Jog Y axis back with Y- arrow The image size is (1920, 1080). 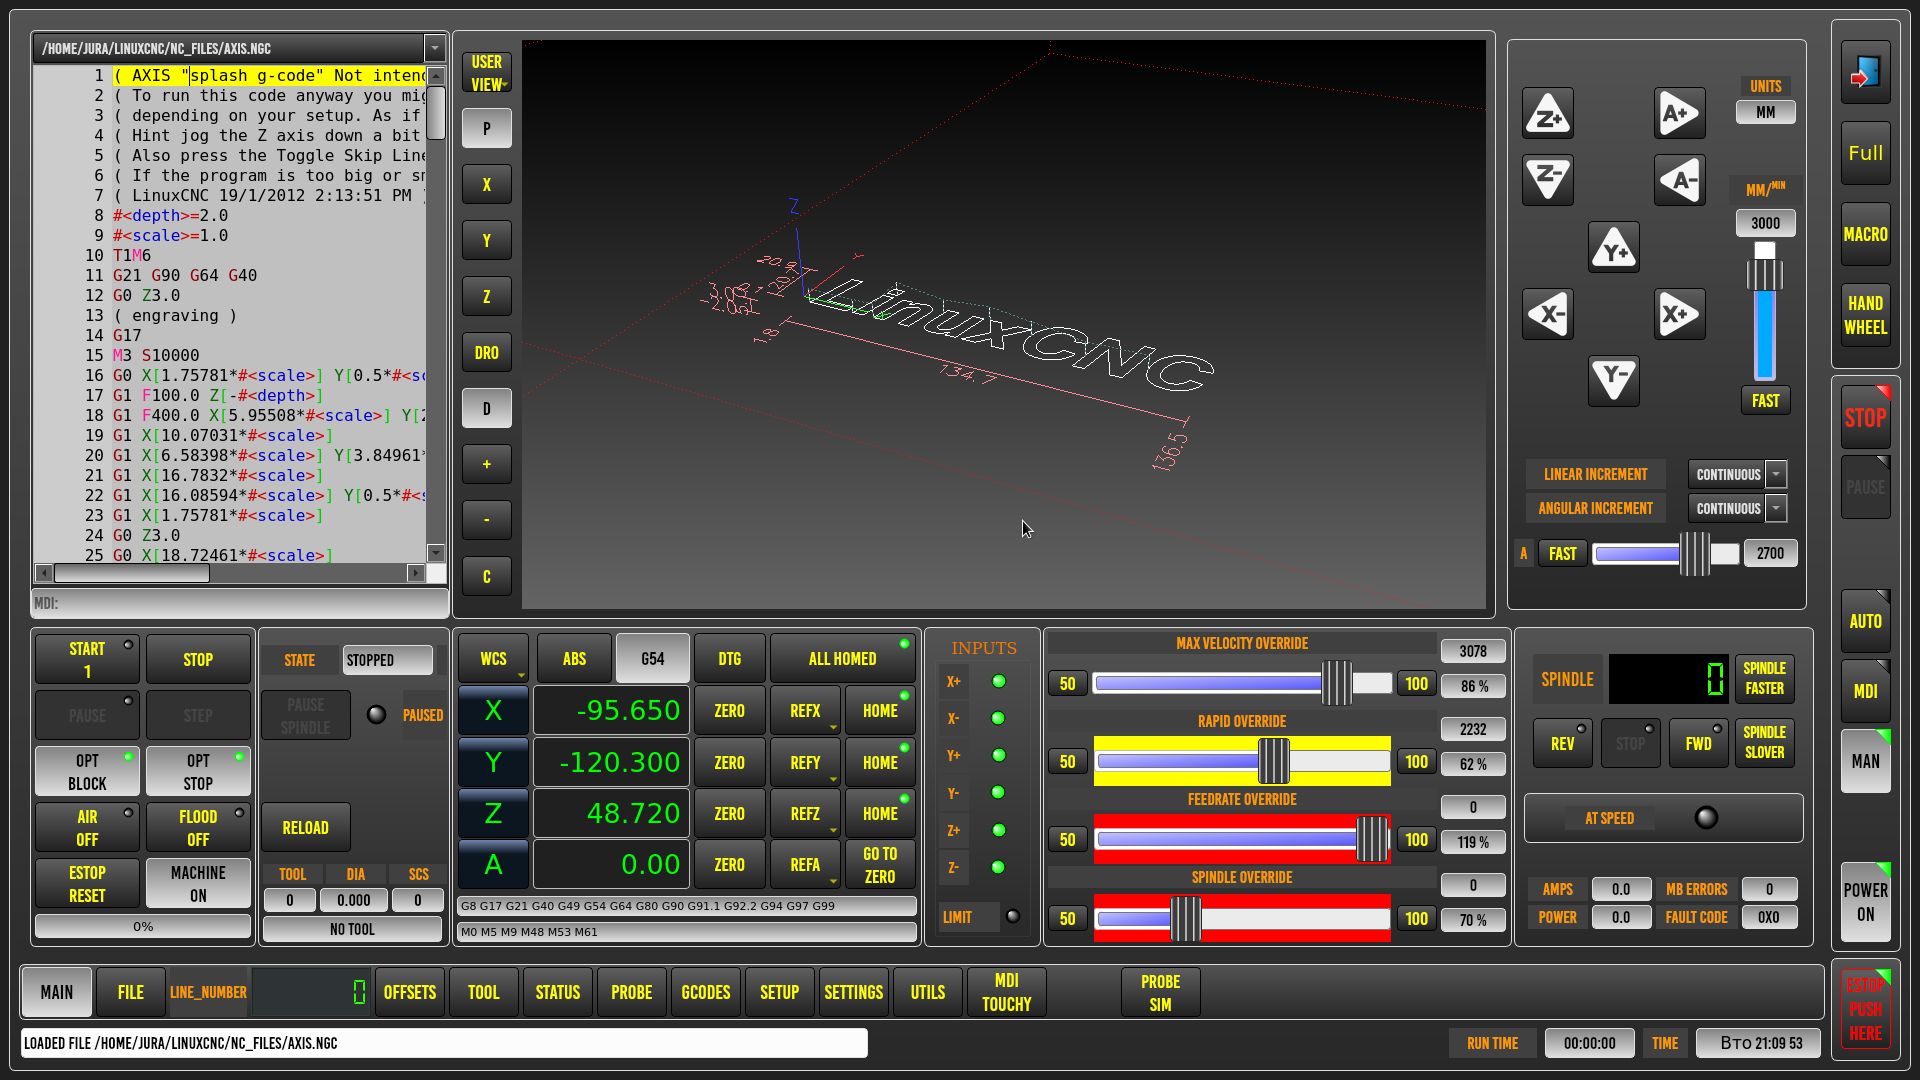click(1613, 381)
